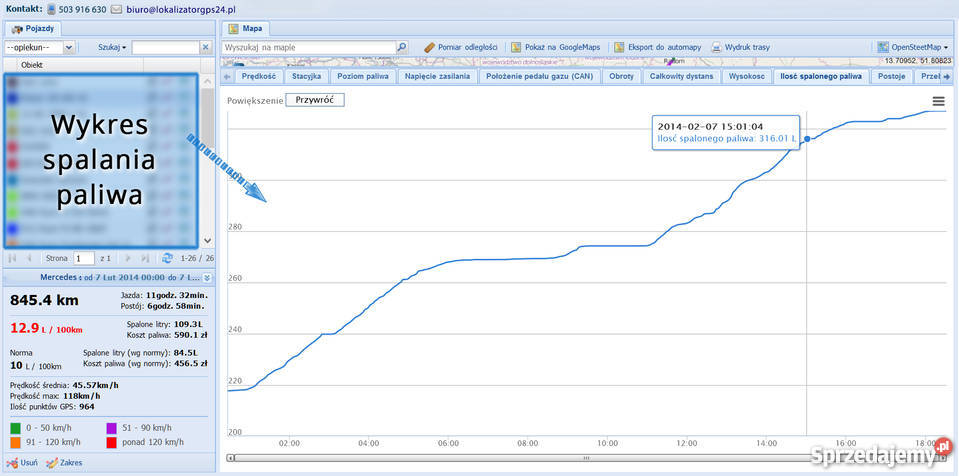Switch to the Poziom paliwa tab
959x476 pixels.
click(x=365, y=76)
